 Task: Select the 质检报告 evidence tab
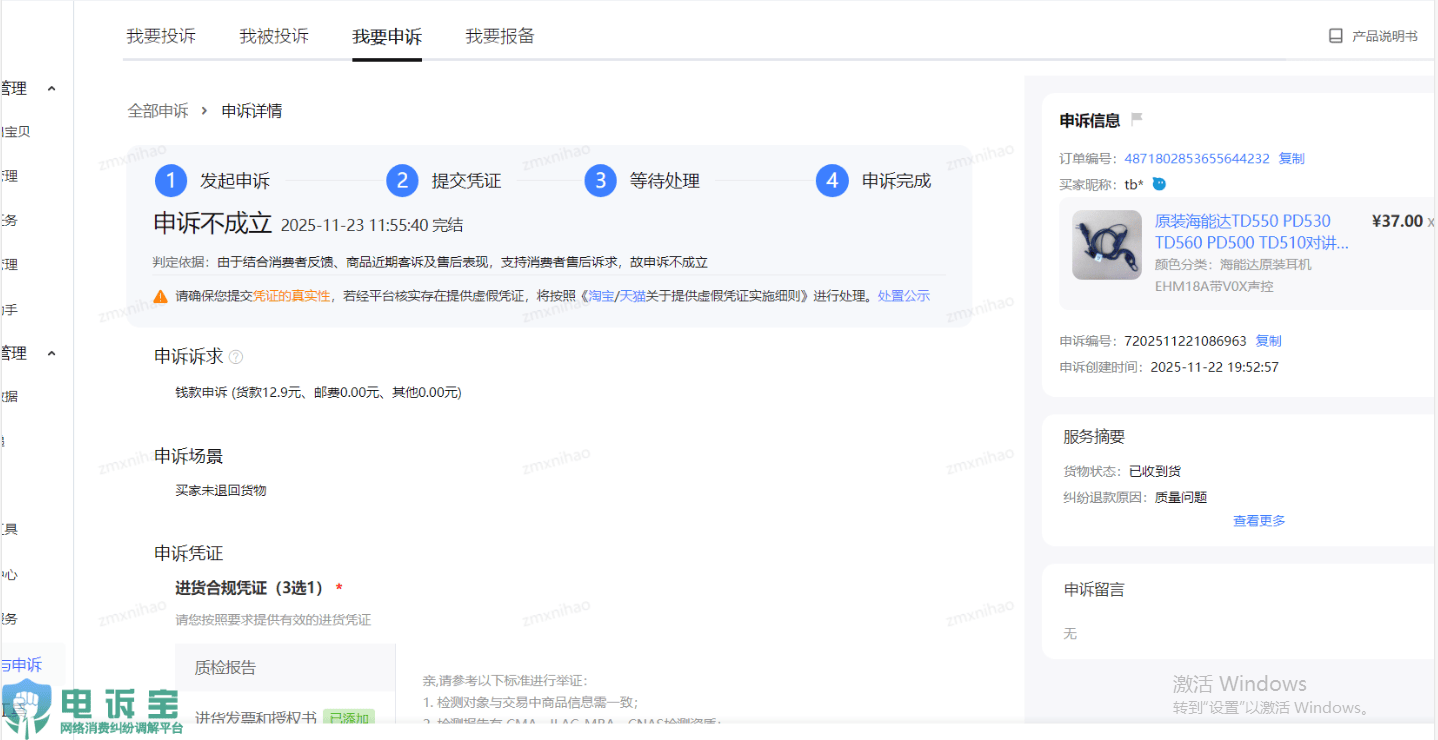pyautogui.click(x=225, y=668)
